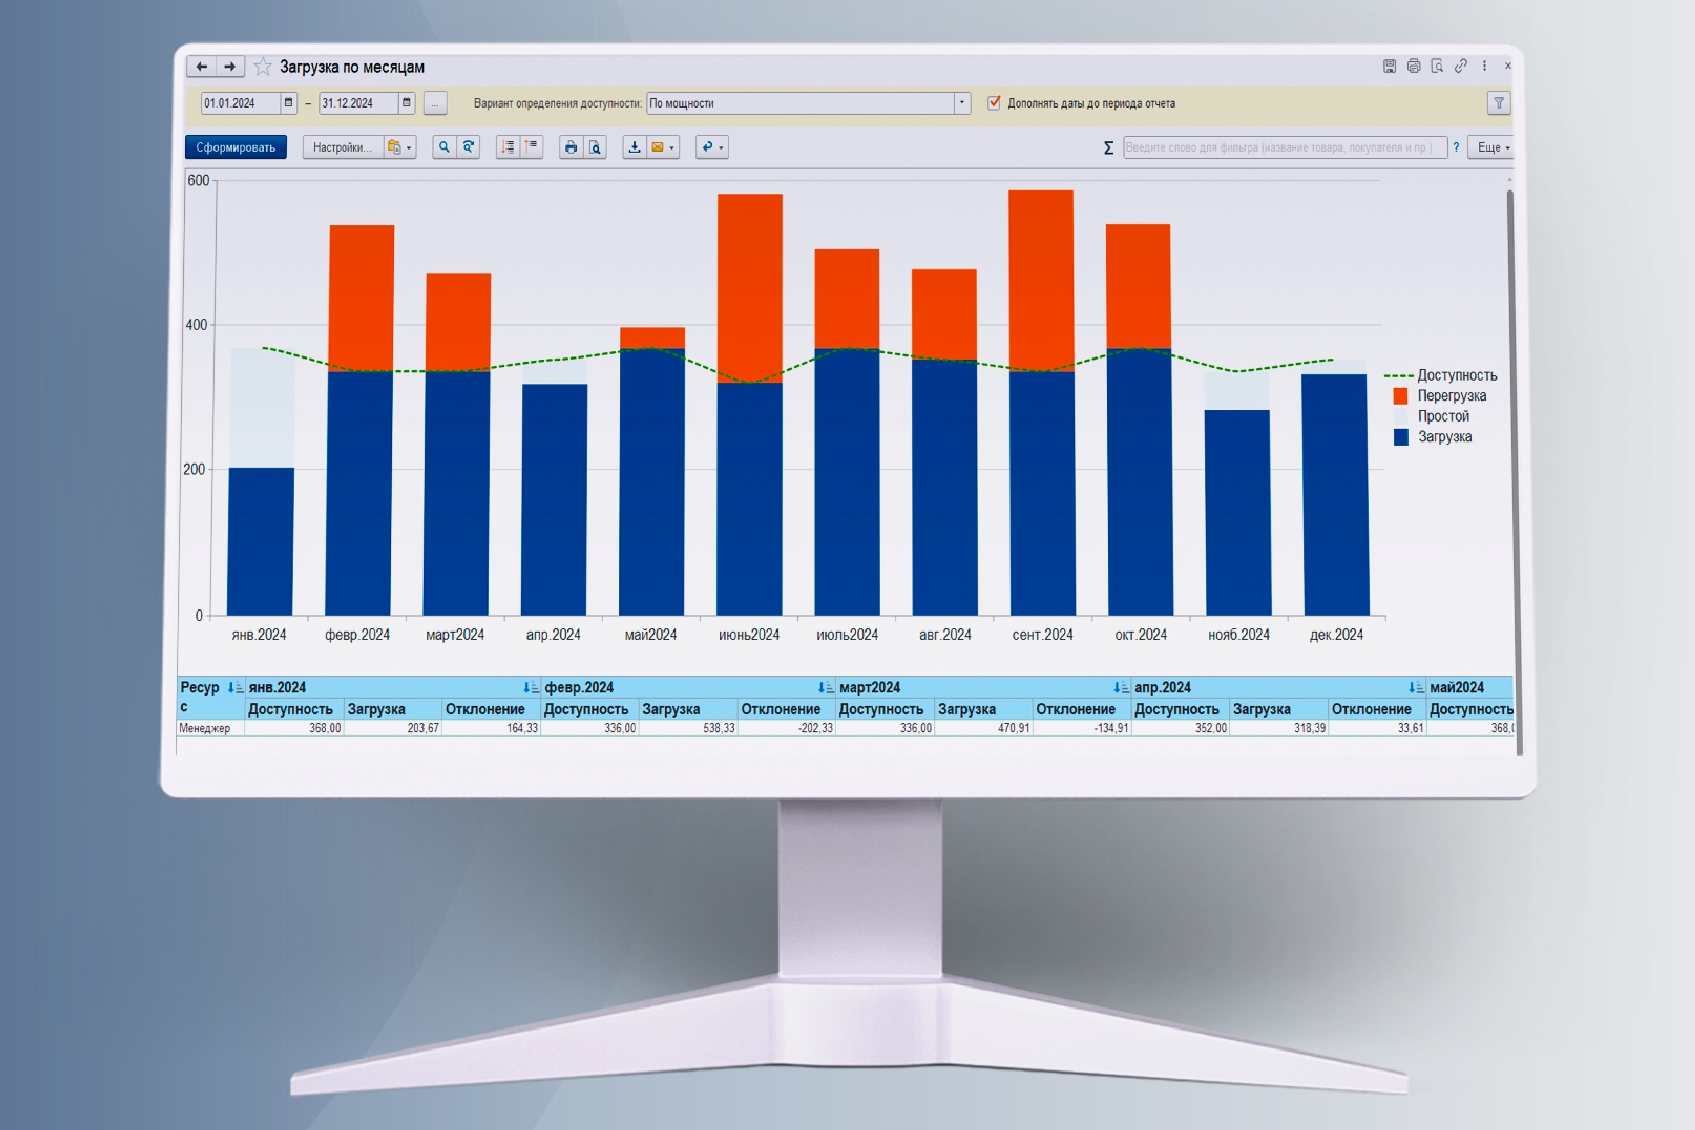Image resolution: width=1695 pixels, height=1130 pixels.
Task: Click the filter word search input field
Action: point(1283,147)
